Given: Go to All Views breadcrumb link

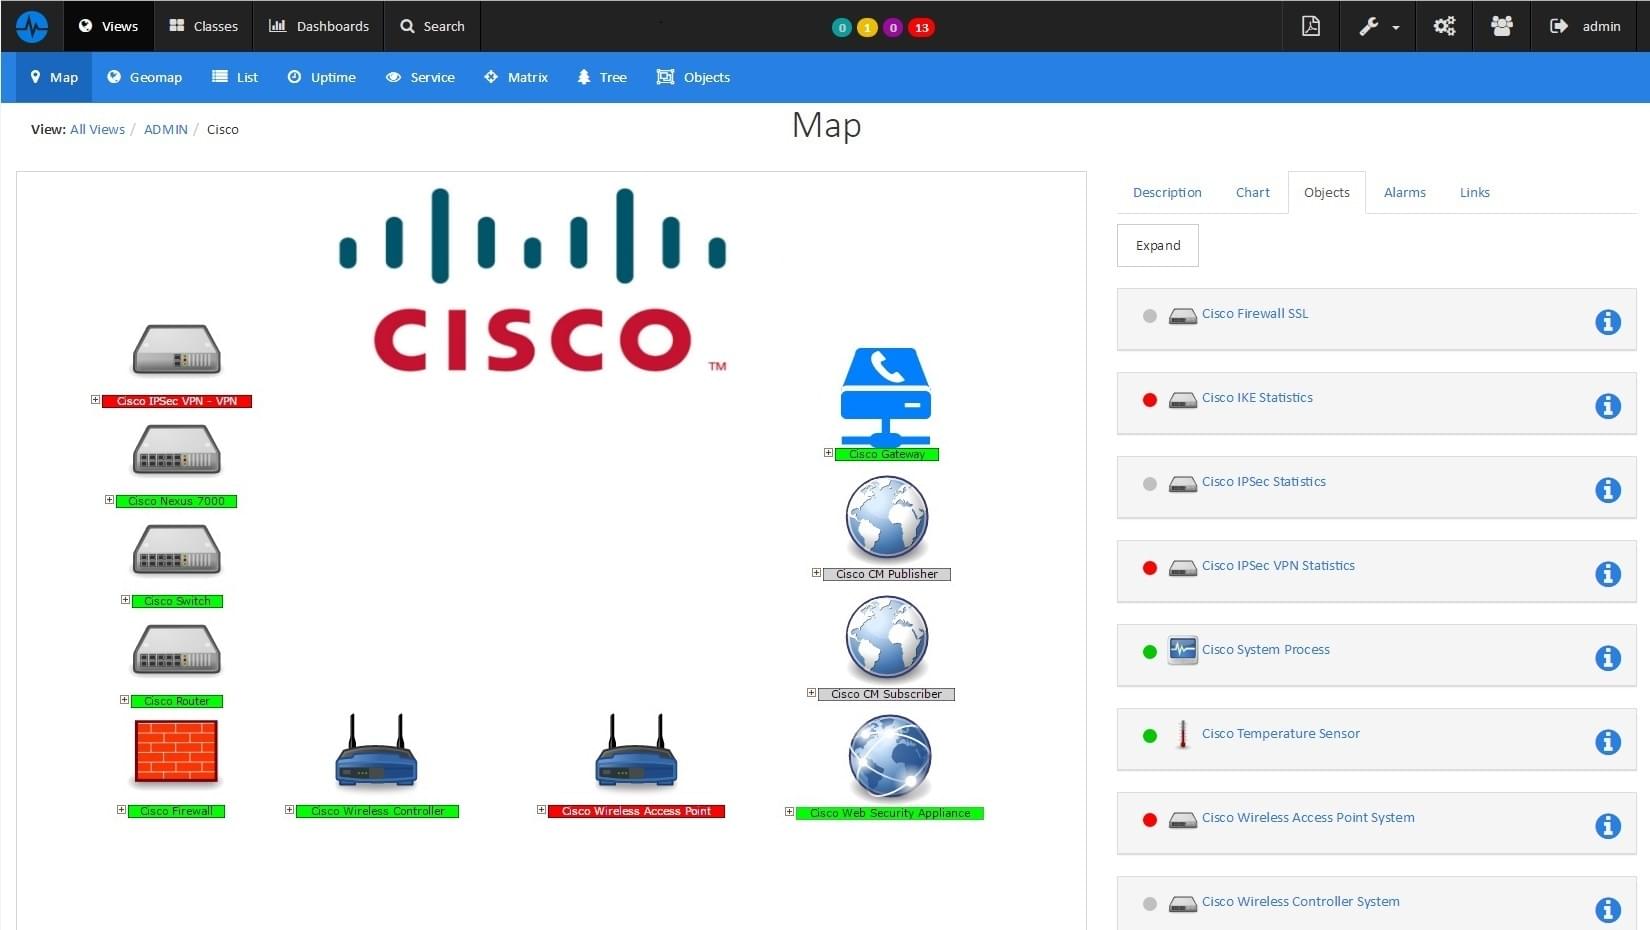Looking at the screenshot, I should (x=97, y=129).
